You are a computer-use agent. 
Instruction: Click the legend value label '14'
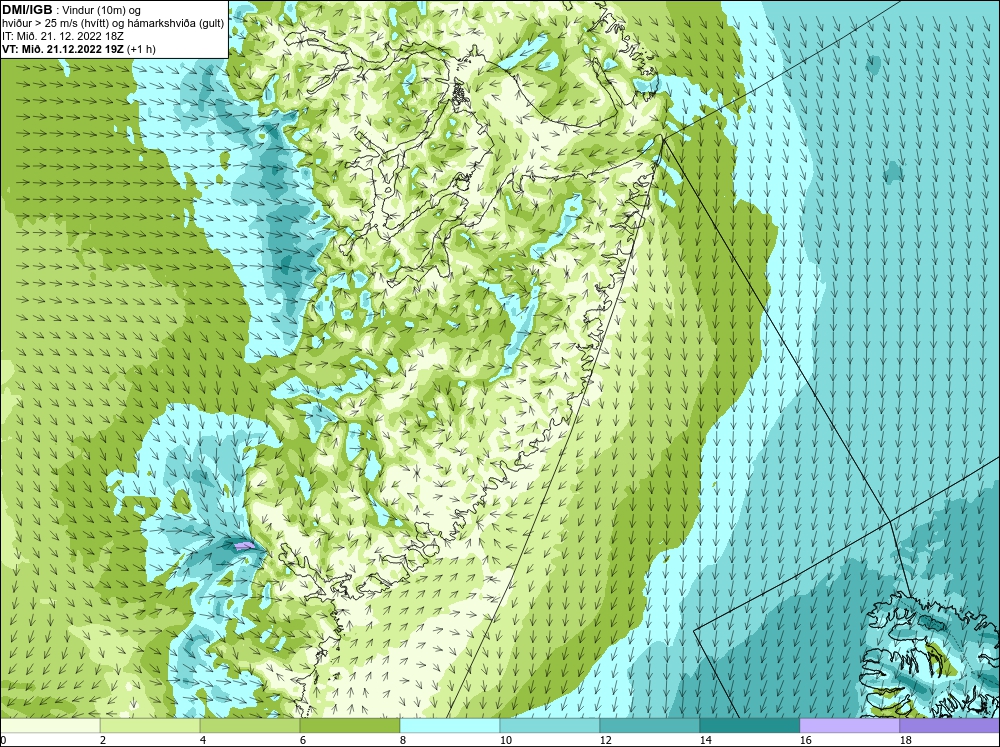coord(705,740)
